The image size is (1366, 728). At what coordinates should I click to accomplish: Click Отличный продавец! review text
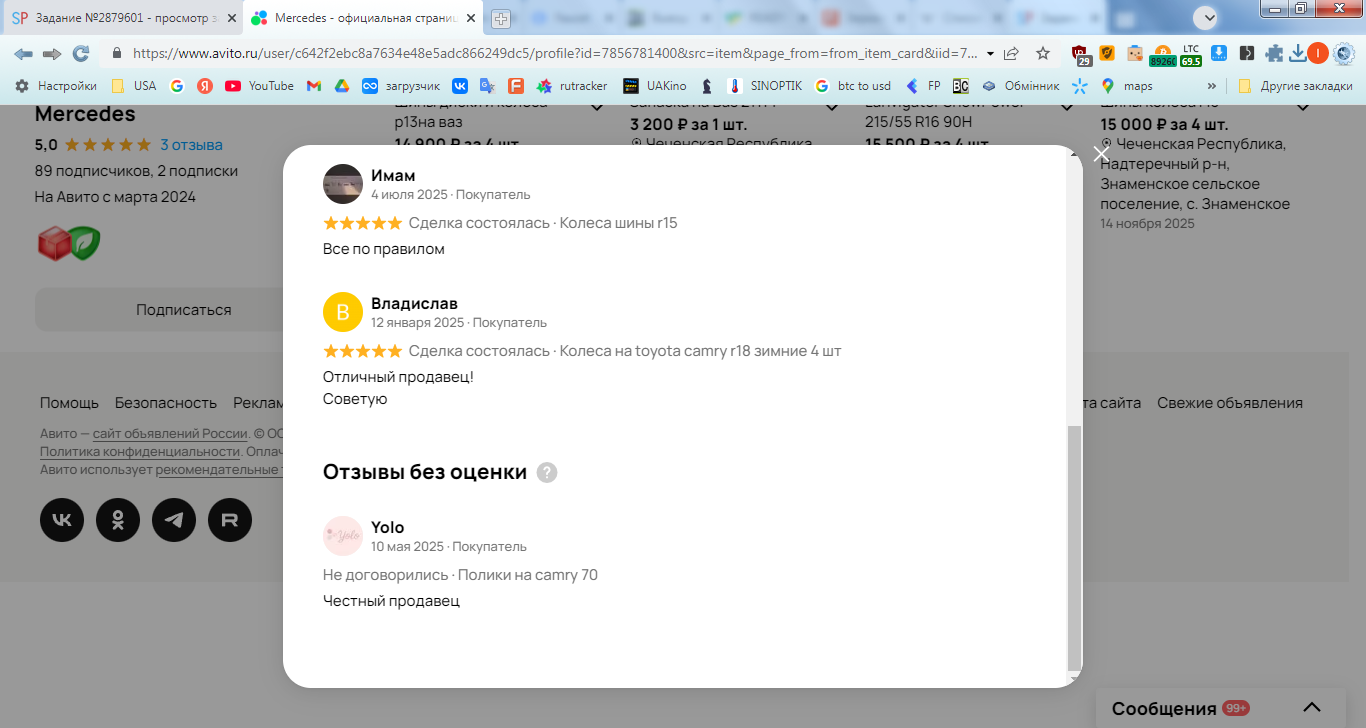(398, 377)
